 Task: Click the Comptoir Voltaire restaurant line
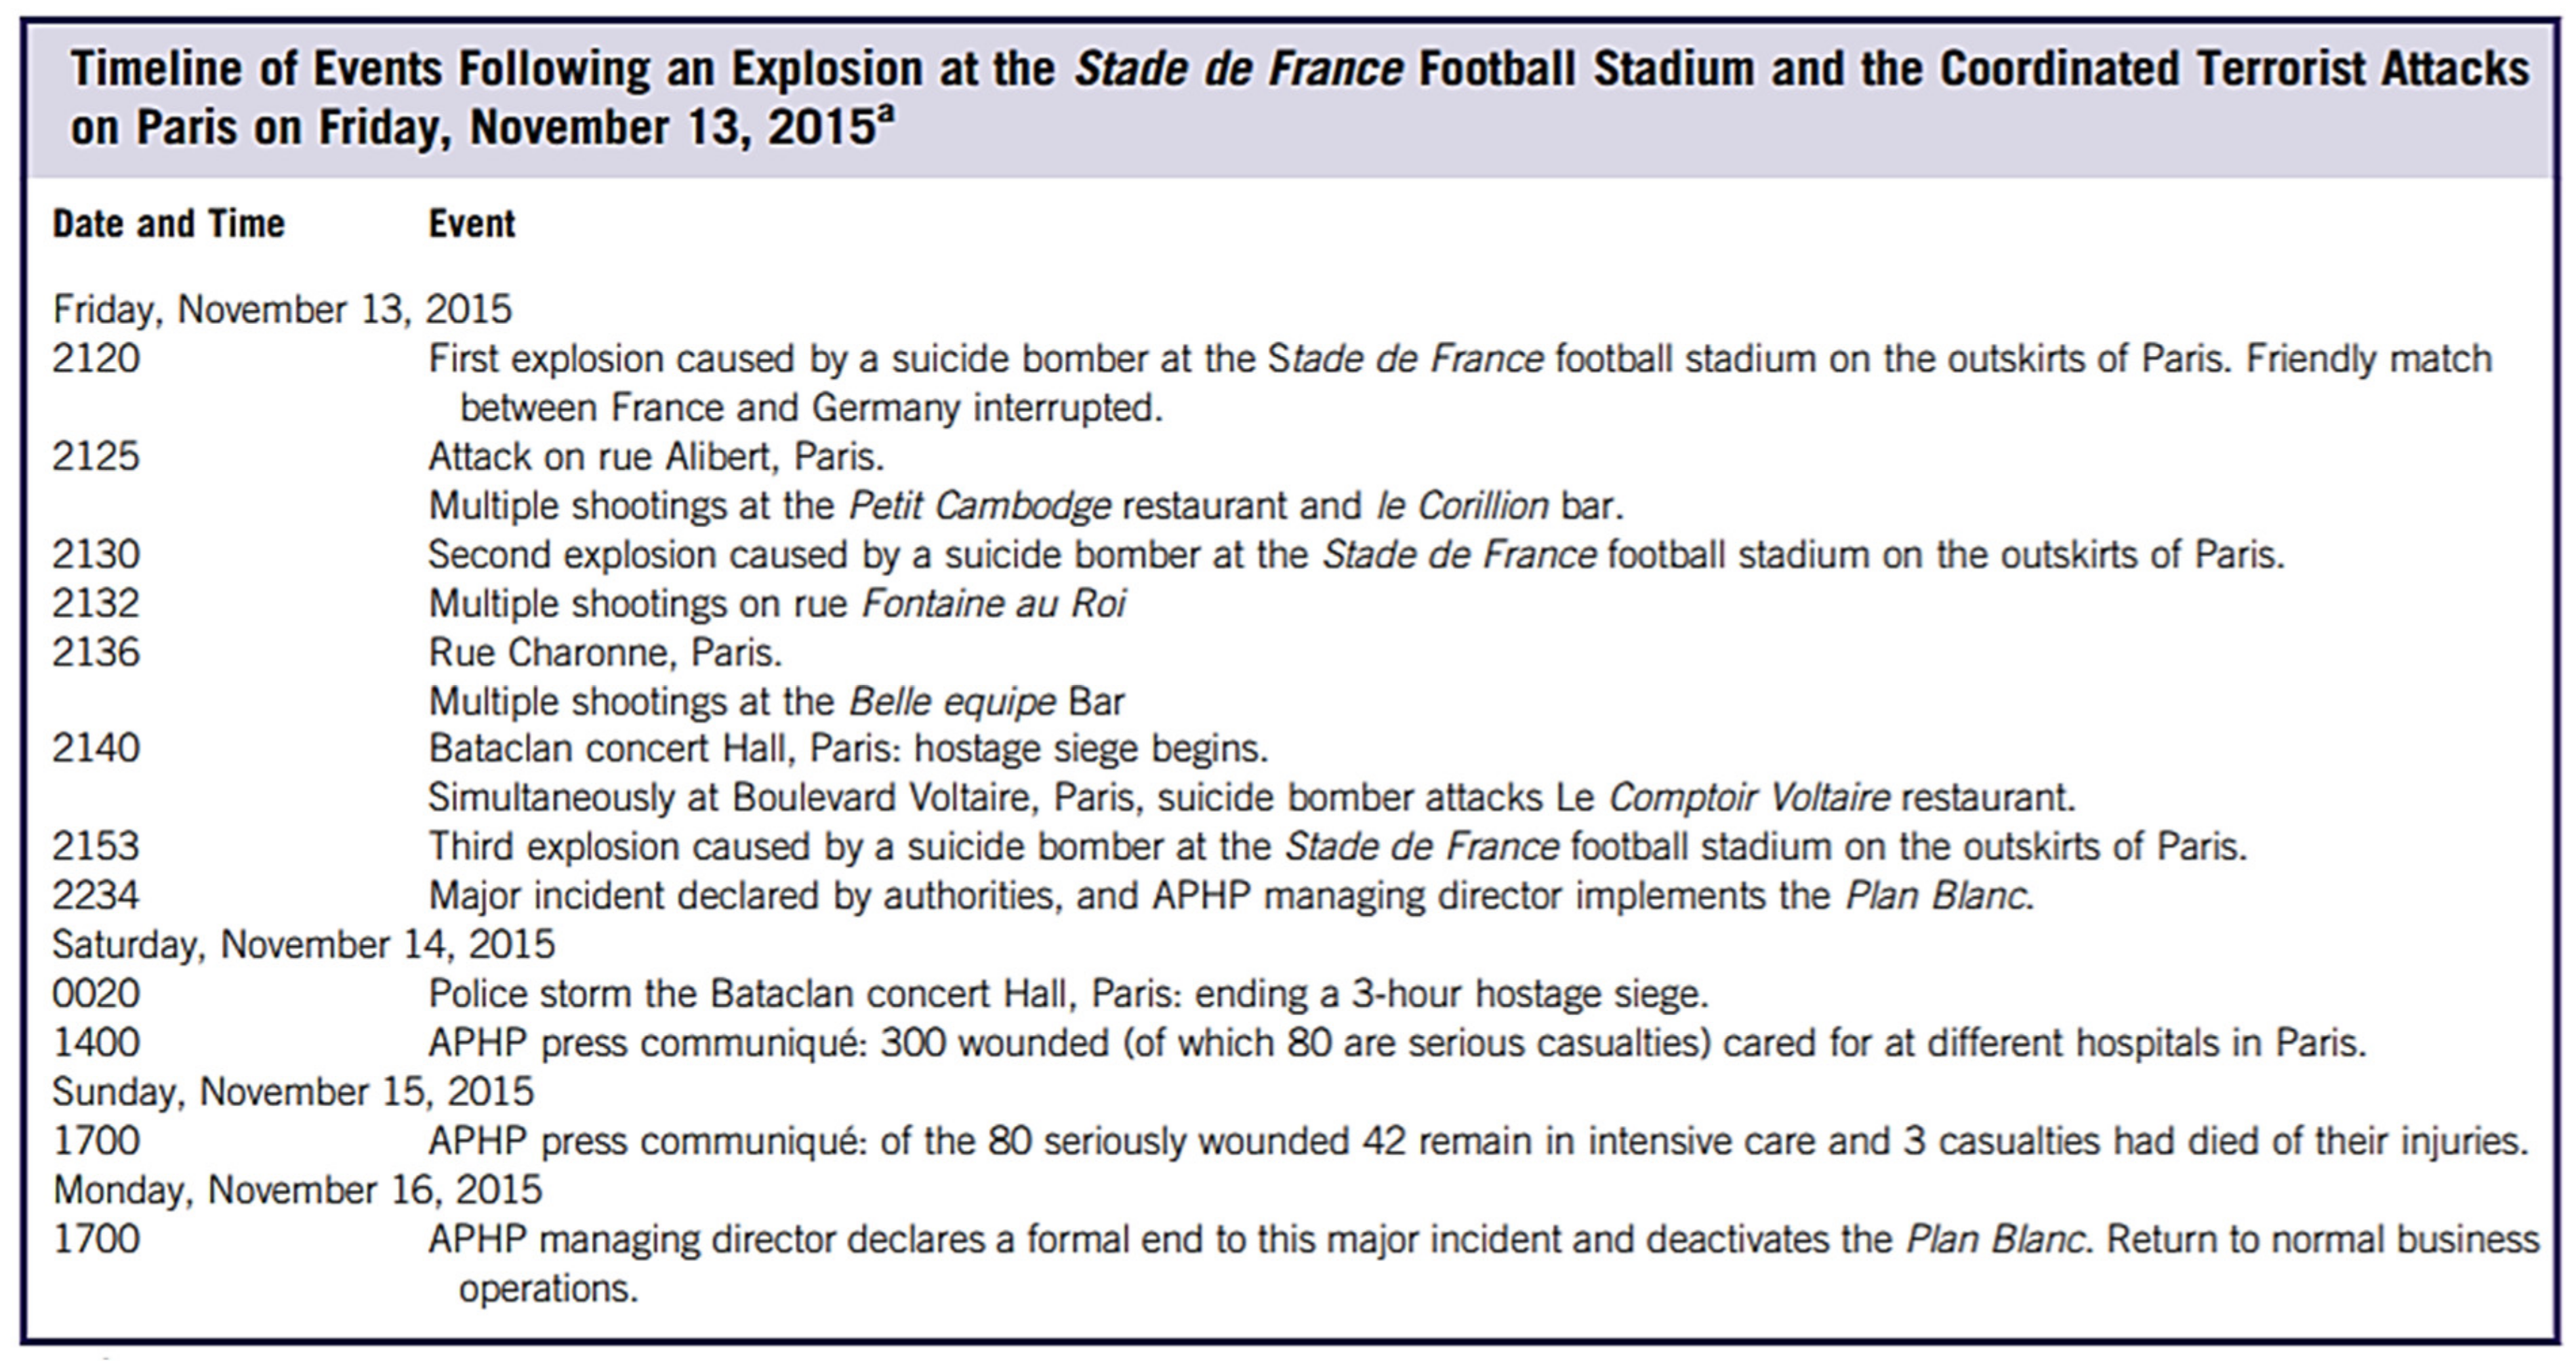click(1252, 798)
